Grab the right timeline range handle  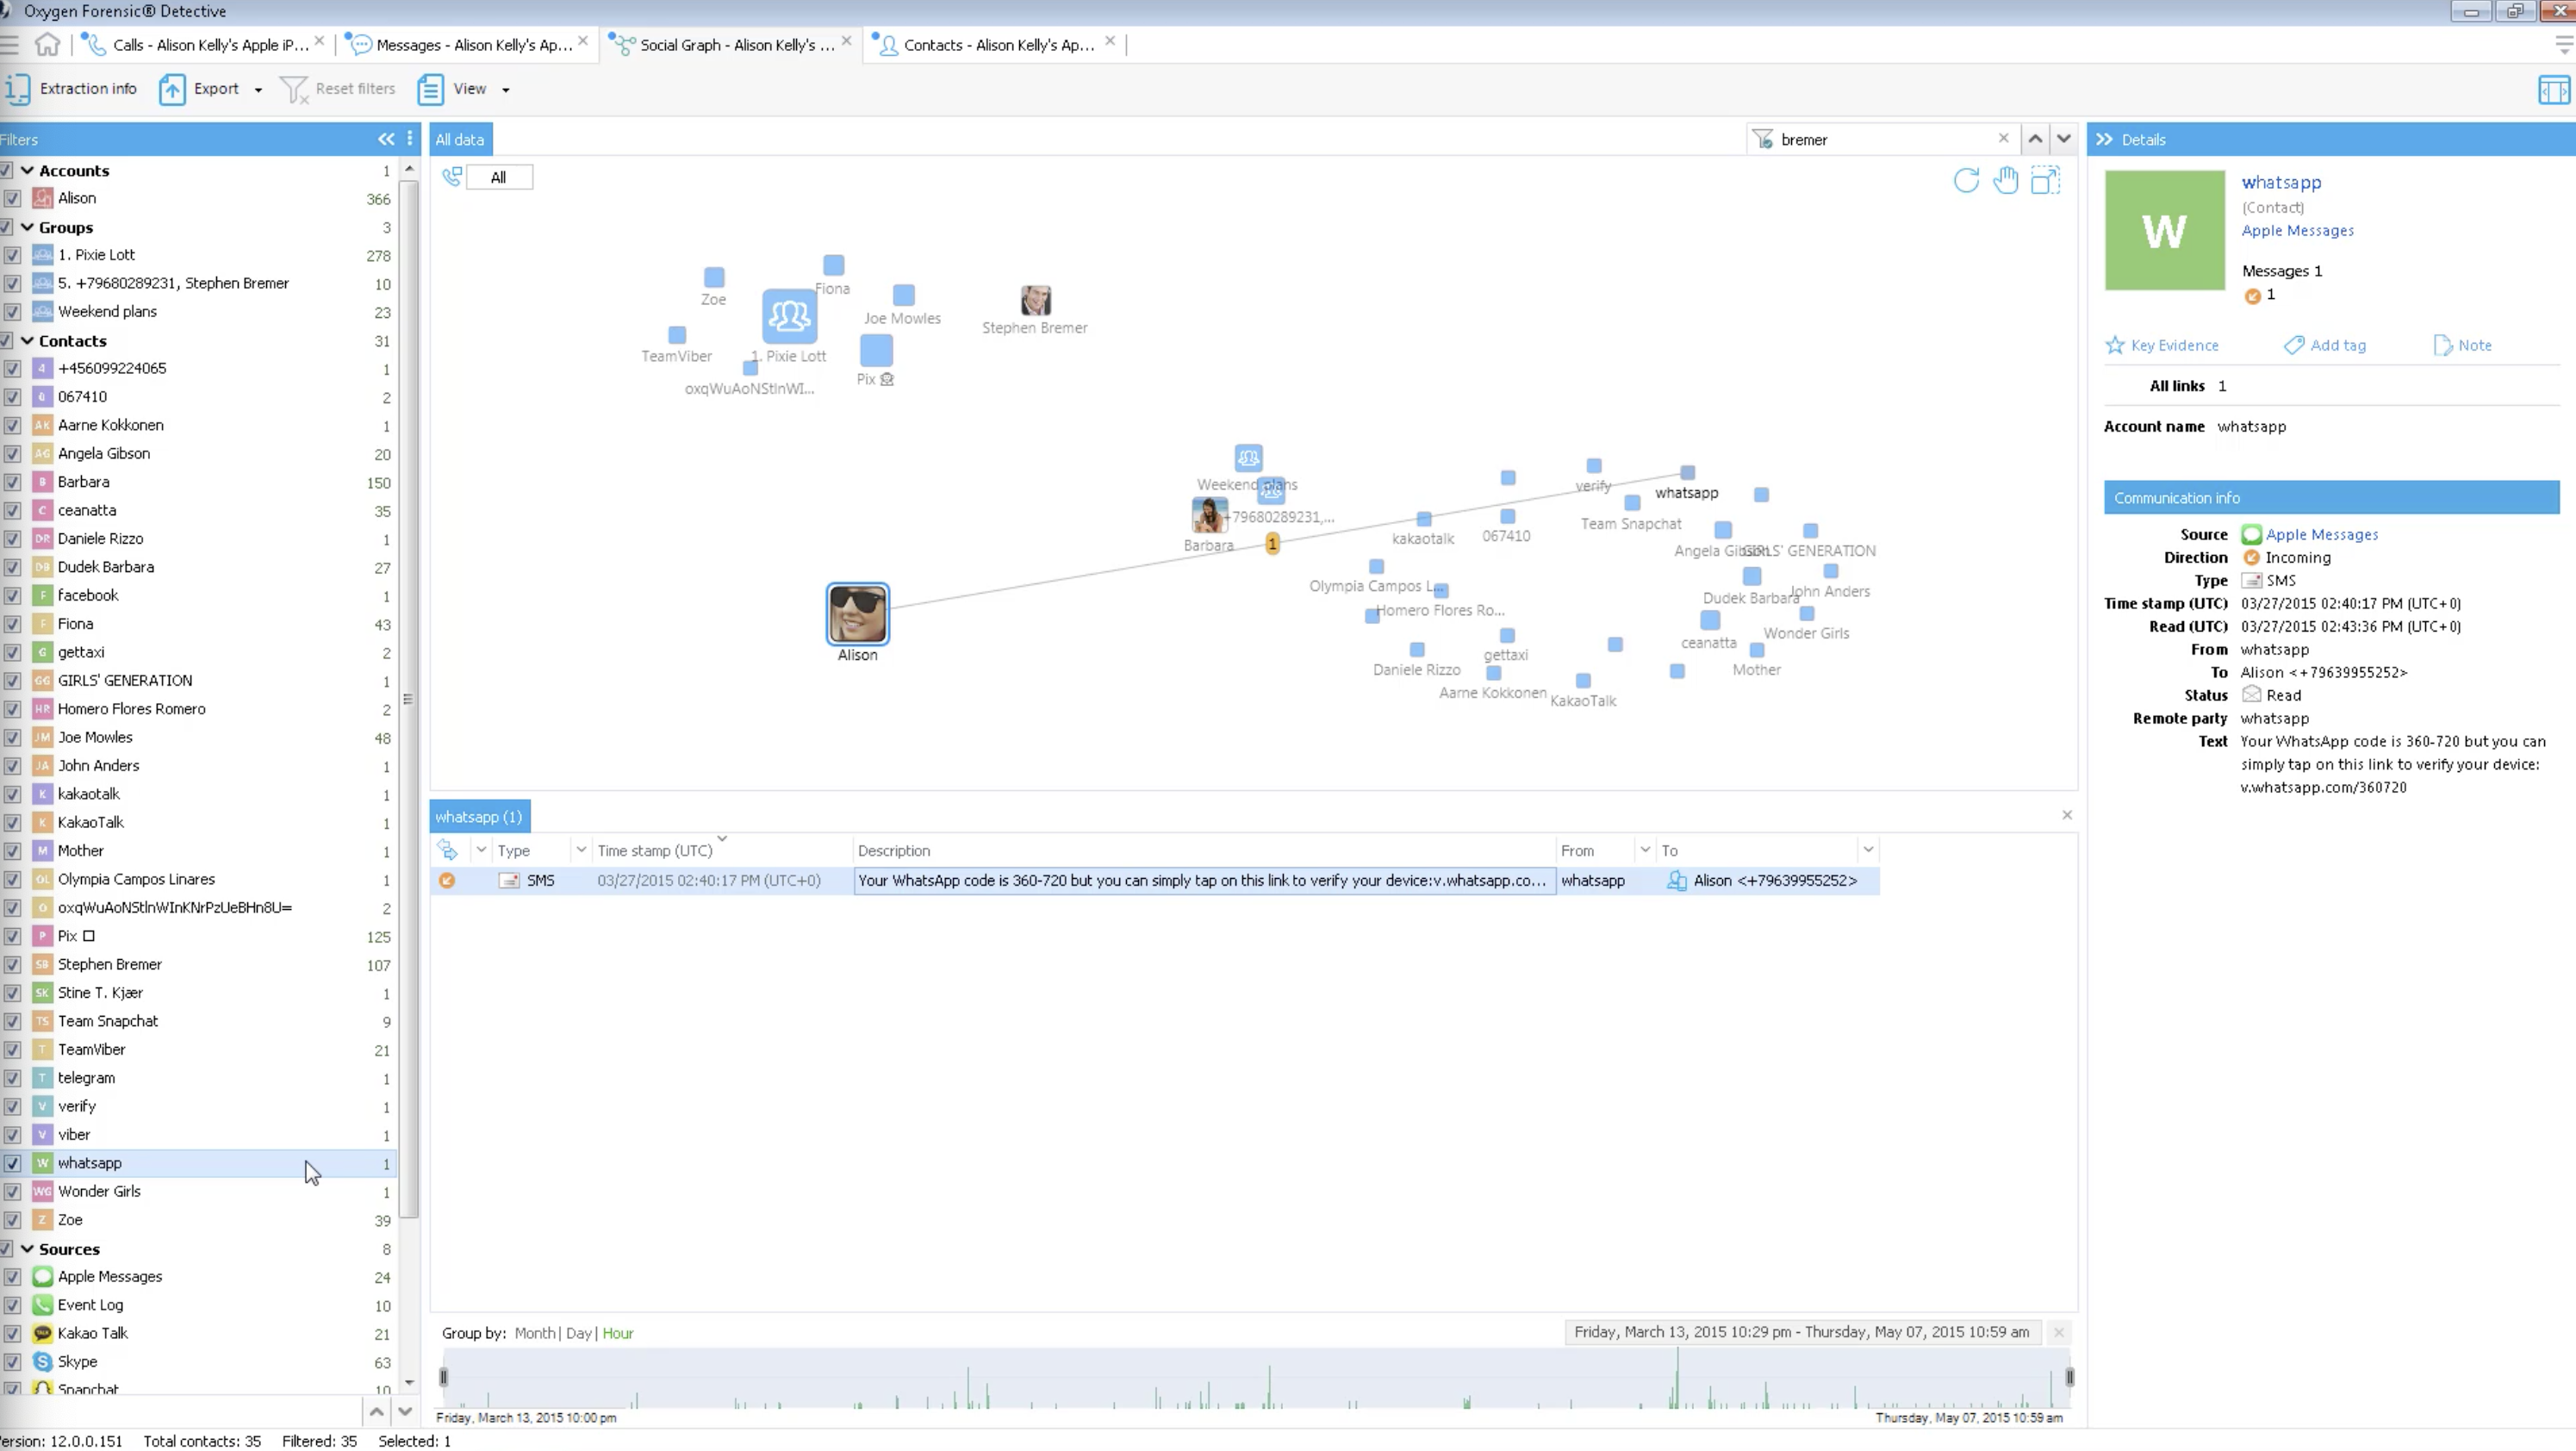2069,1377
